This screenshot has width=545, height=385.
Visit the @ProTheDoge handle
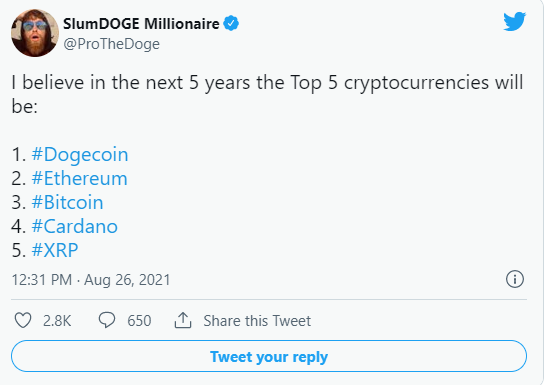coord(112,44)
